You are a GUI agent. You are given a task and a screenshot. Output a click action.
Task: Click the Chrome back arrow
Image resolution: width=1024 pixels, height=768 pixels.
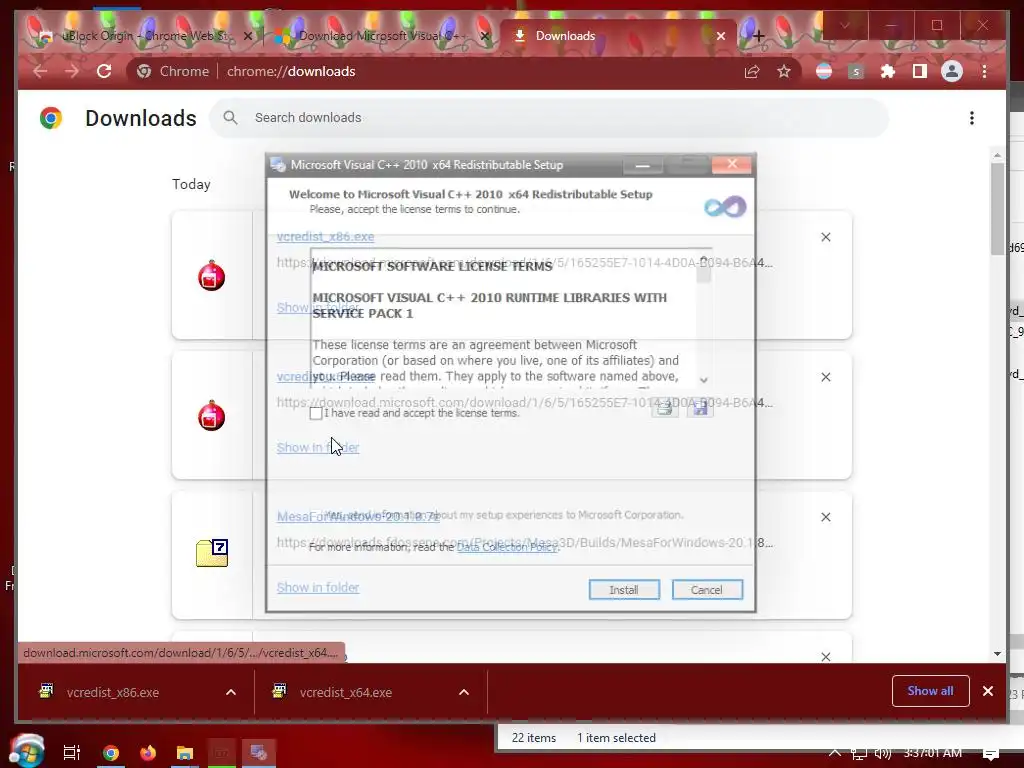[40, 71]
